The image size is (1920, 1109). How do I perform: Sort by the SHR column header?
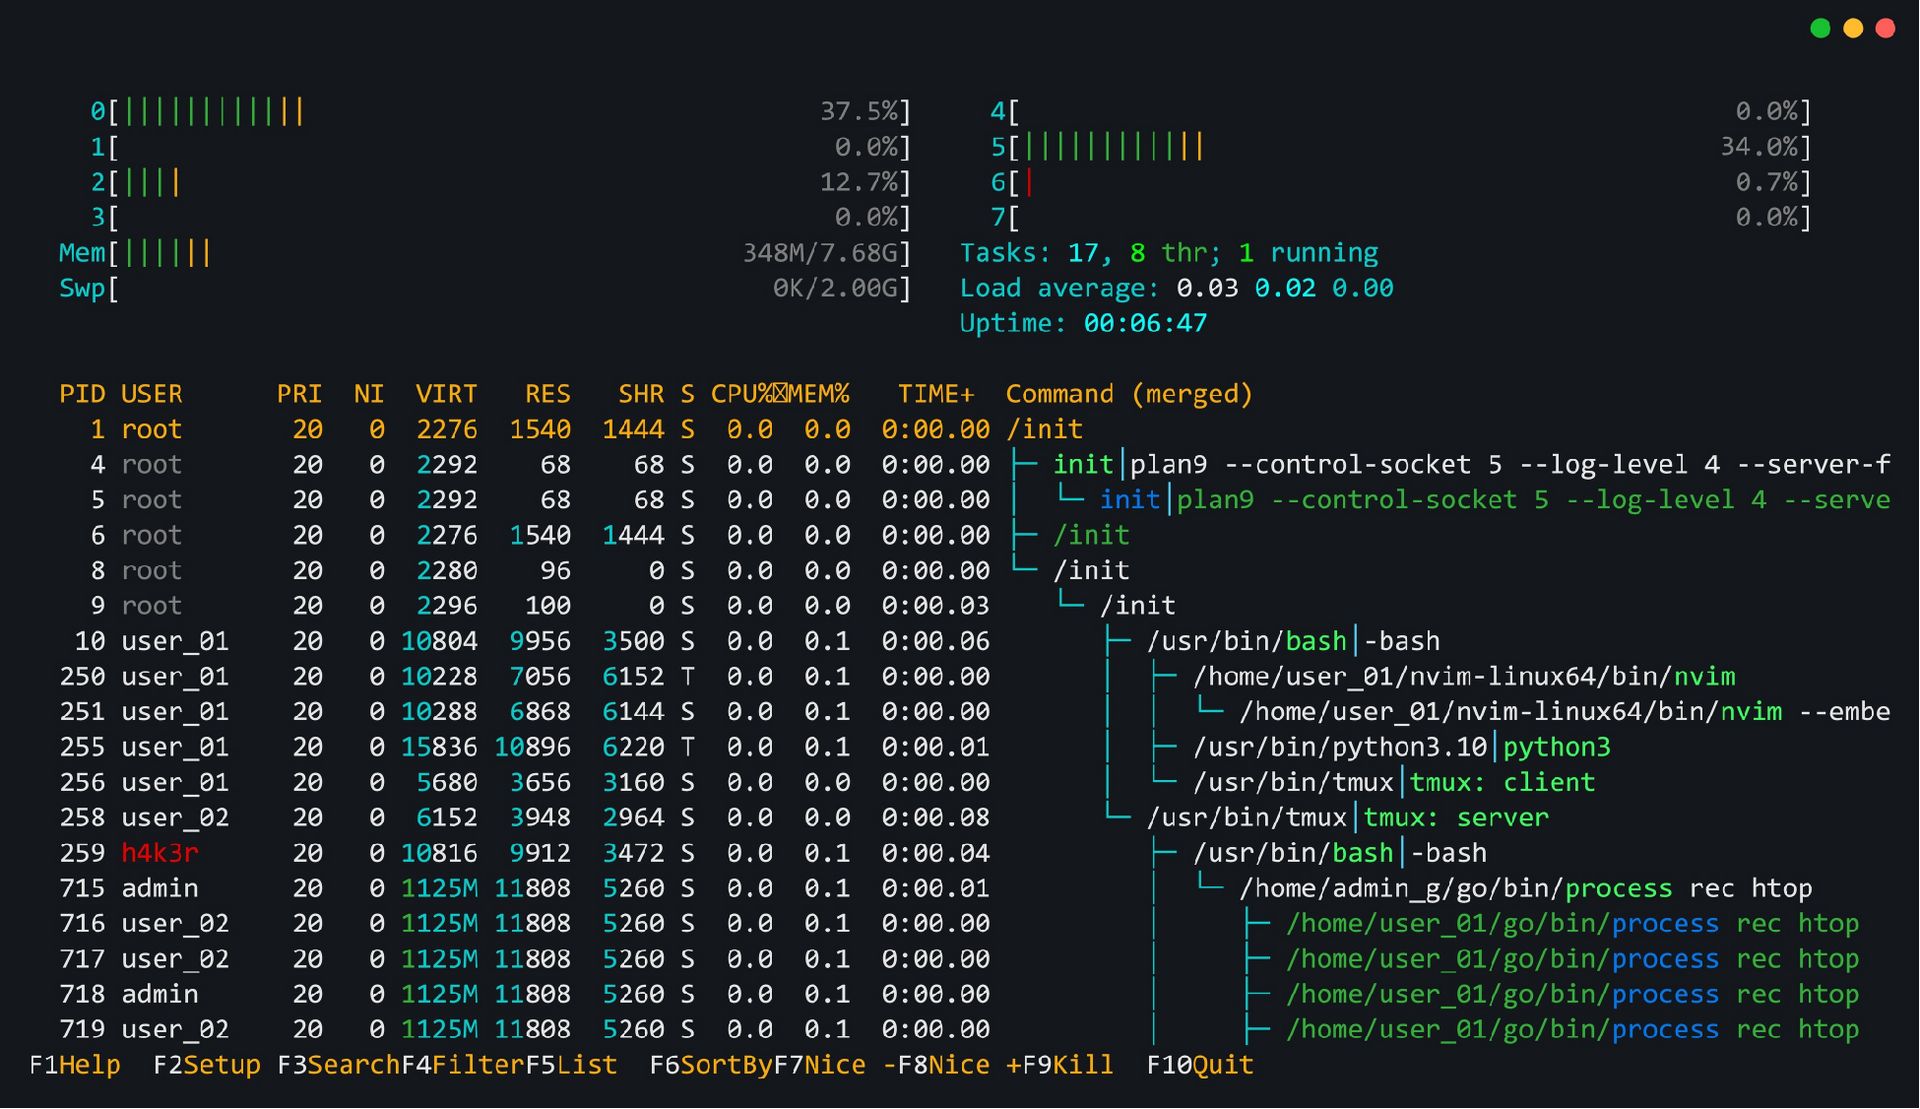640,394
